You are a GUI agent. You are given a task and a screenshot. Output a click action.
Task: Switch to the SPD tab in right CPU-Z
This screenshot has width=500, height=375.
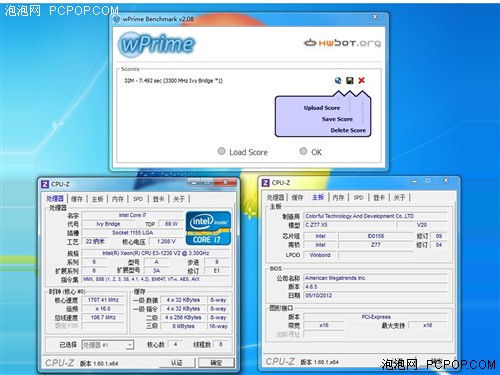click(x=358, y=197)
